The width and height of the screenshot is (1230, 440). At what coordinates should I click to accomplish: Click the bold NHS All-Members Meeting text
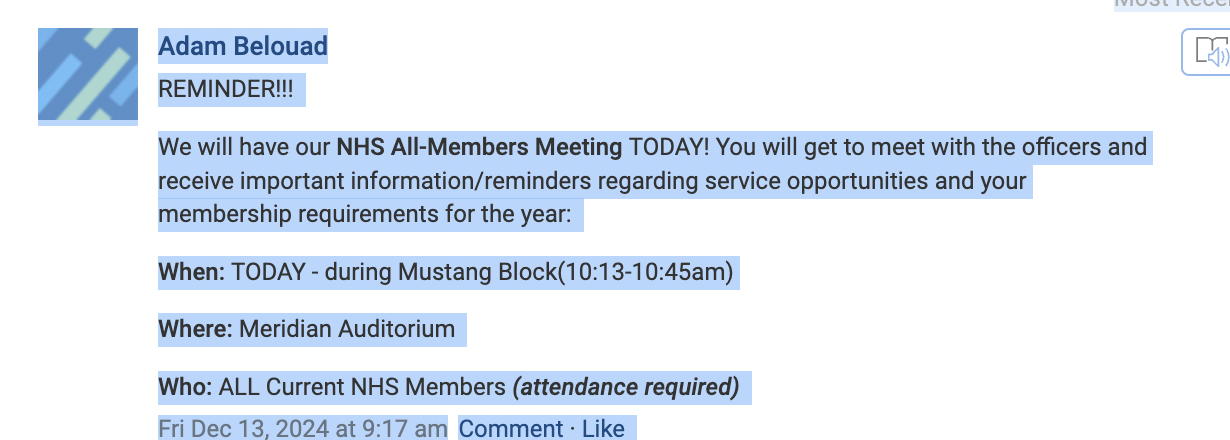pyautogui.click(x=479, y=148)
